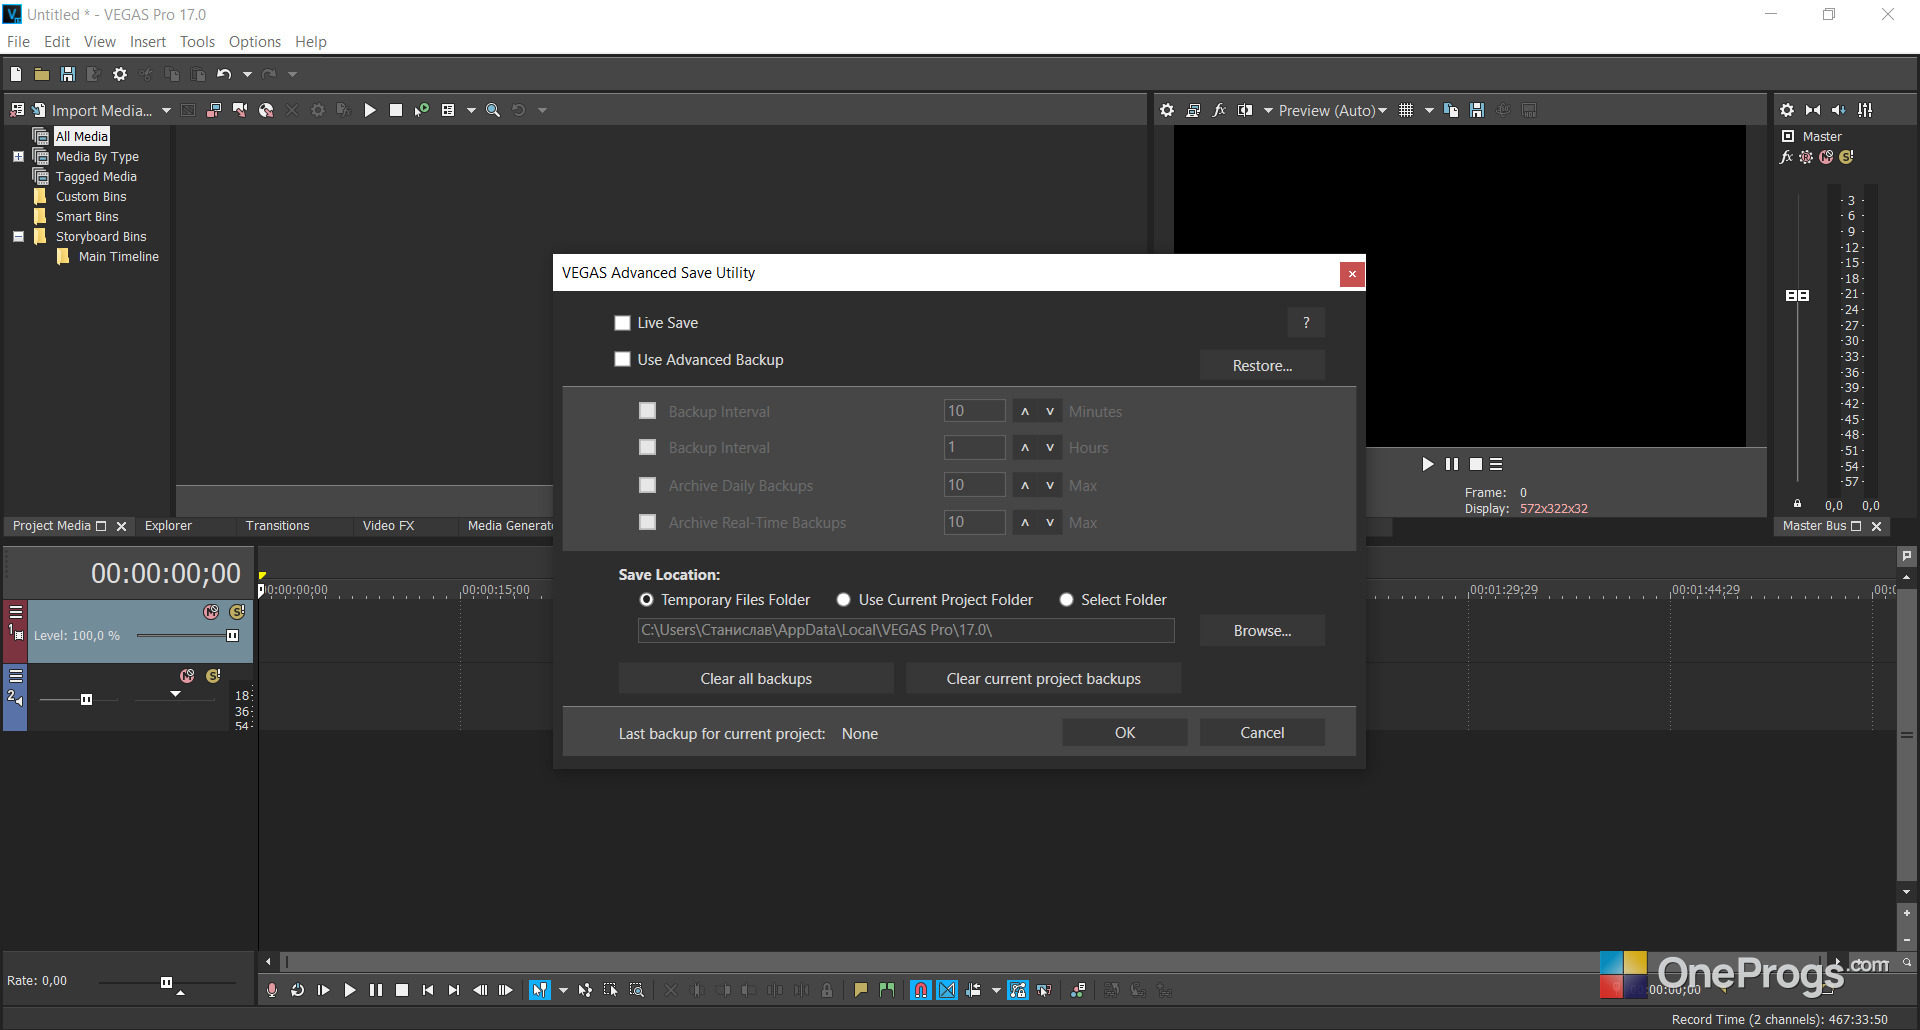This screenshot has height=1030, width=1920.
Task: Switch to the Transitions tab
Action: 278,526
